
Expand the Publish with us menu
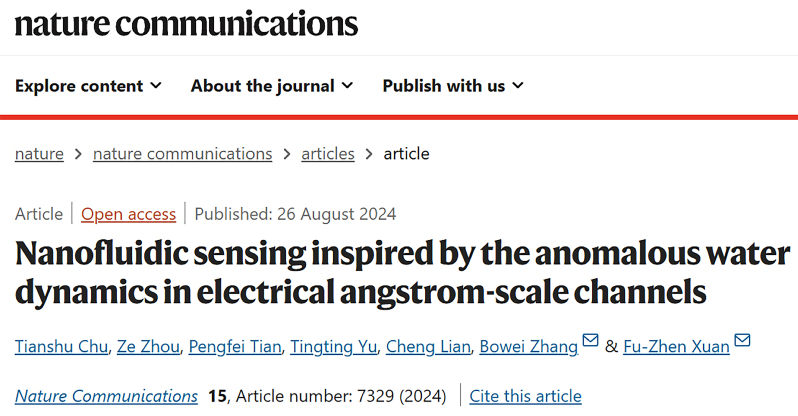[453, 86]
